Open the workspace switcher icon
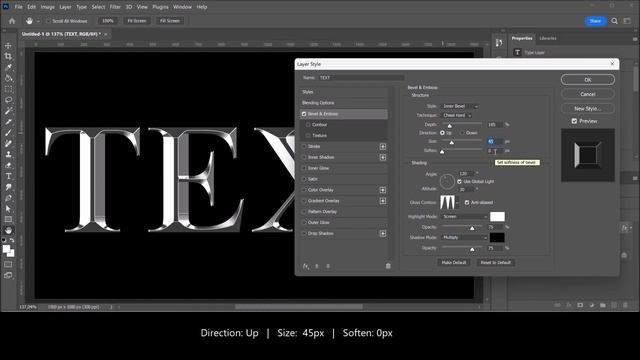The width and height of the screenshot is (640, 360). click(x=627, y=21)
